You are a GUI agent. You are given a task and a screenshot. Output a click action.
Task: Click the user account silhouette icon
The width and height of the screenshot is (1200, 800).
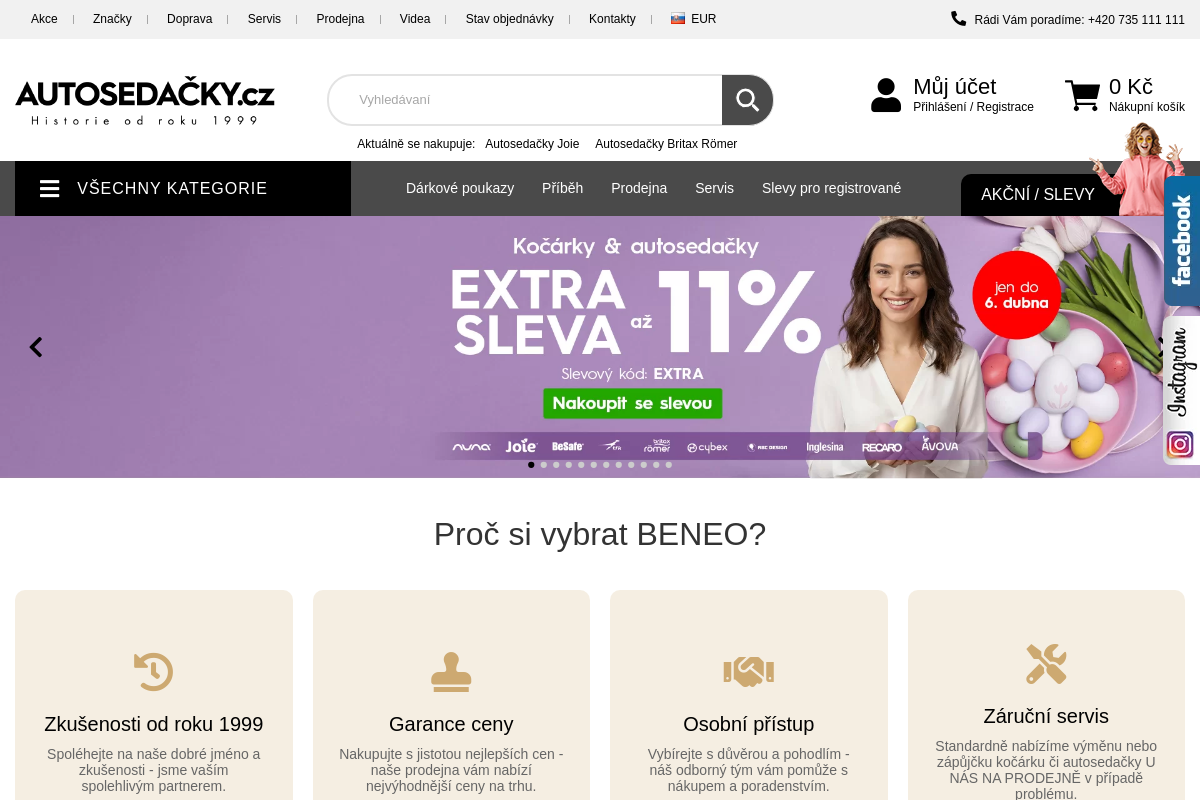(886, 95)
